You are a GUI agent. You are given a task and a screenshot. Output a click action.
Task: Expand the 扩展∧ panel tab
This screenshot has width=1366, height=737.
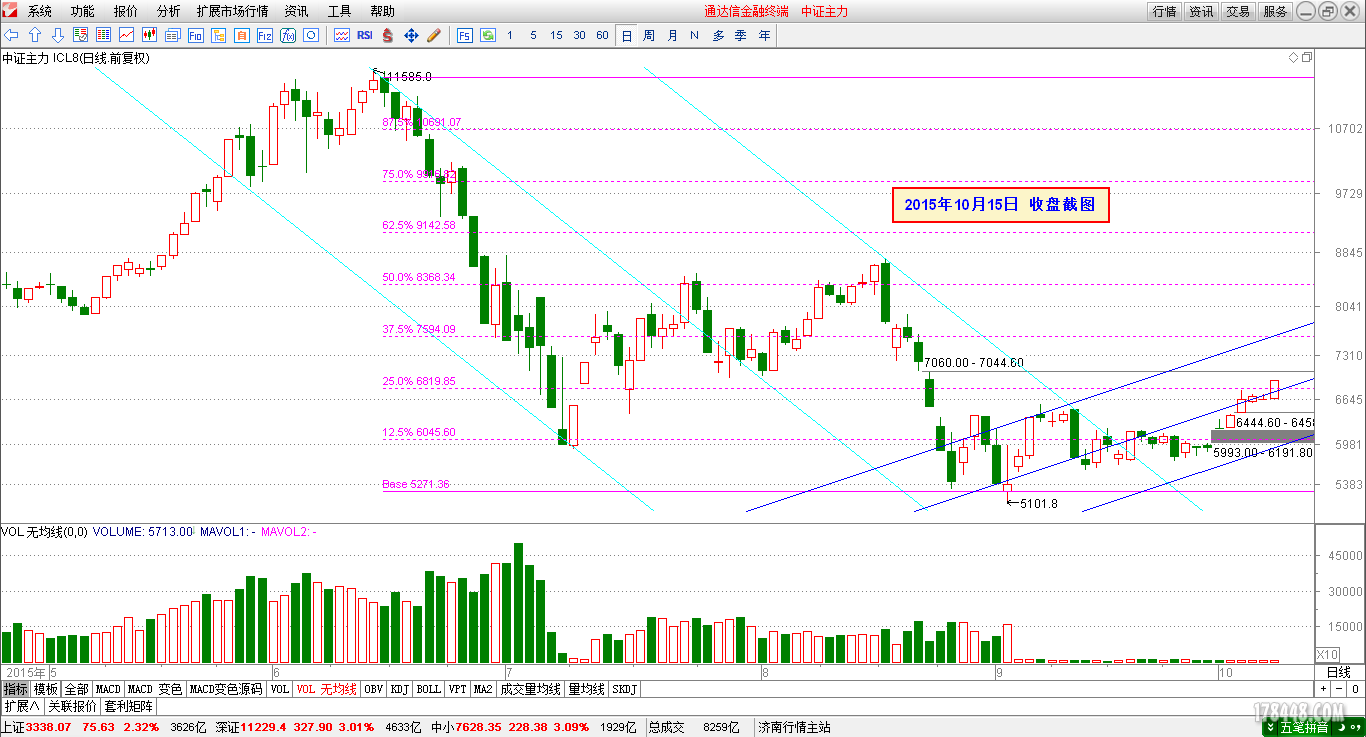tap(21, 705)
